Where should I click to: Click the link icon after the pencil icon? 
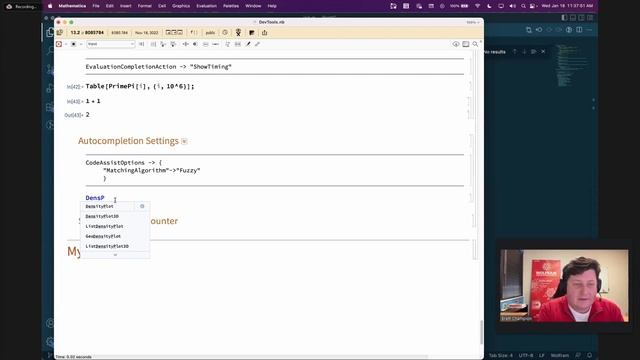[257, 44]
